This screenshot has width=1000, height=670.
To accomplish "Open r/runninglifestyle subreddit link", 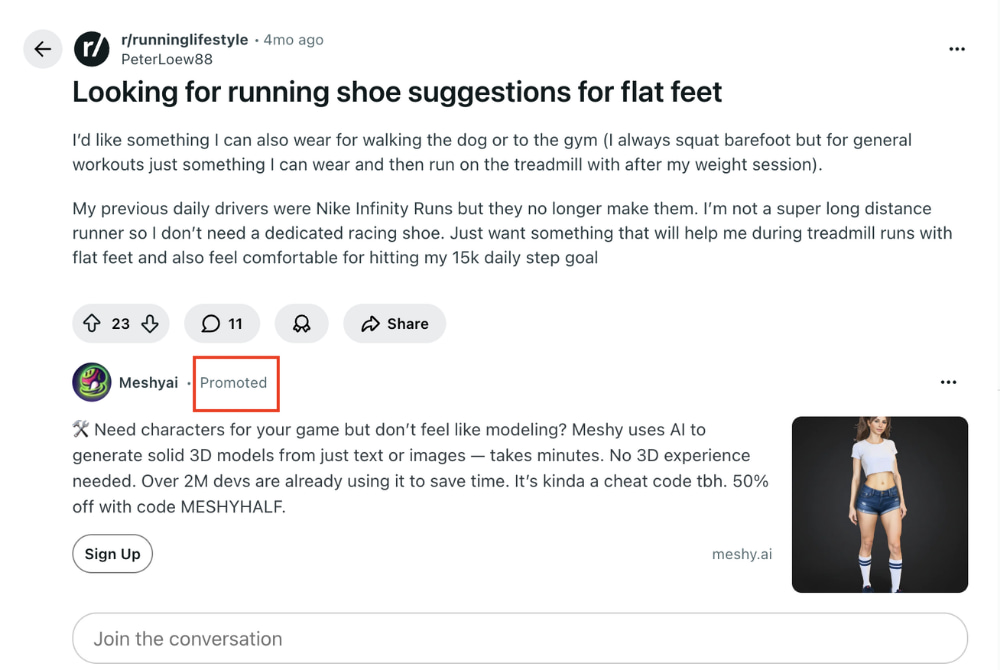I will tap(184, 40).
